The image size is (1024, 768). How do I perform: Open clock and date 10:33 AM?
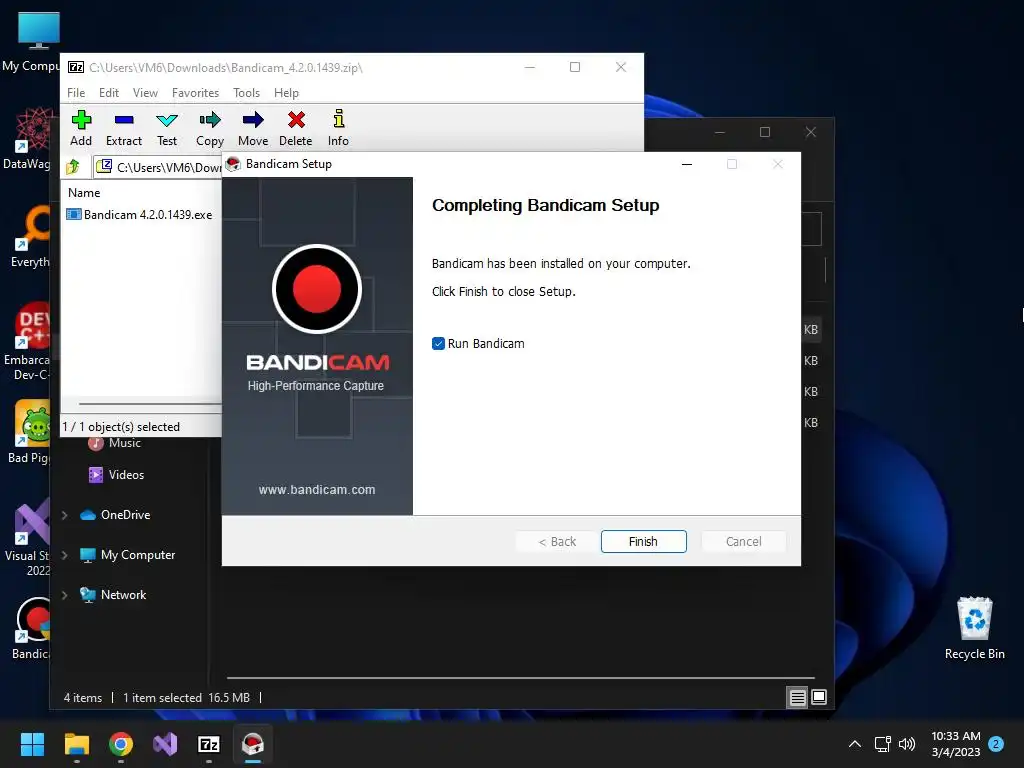click(955, 744)
